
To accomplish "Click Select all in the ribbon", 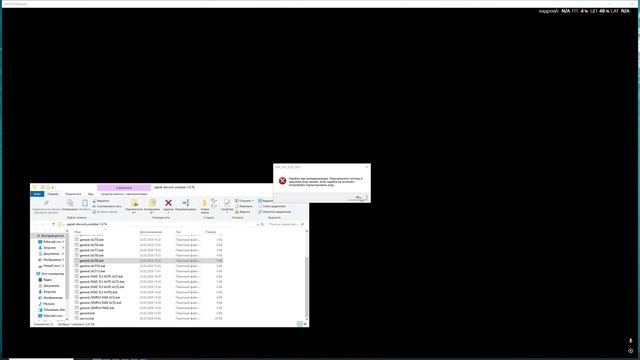I will (x=266, y=201).
